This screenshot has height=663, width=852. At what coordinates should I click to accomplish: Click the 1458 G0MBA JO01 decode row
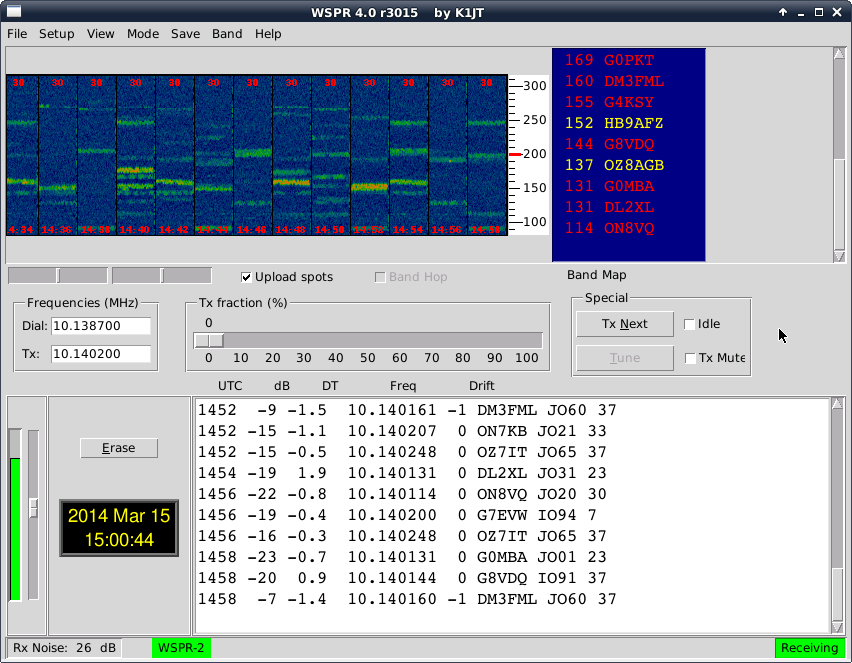click(x=402, y=557)
